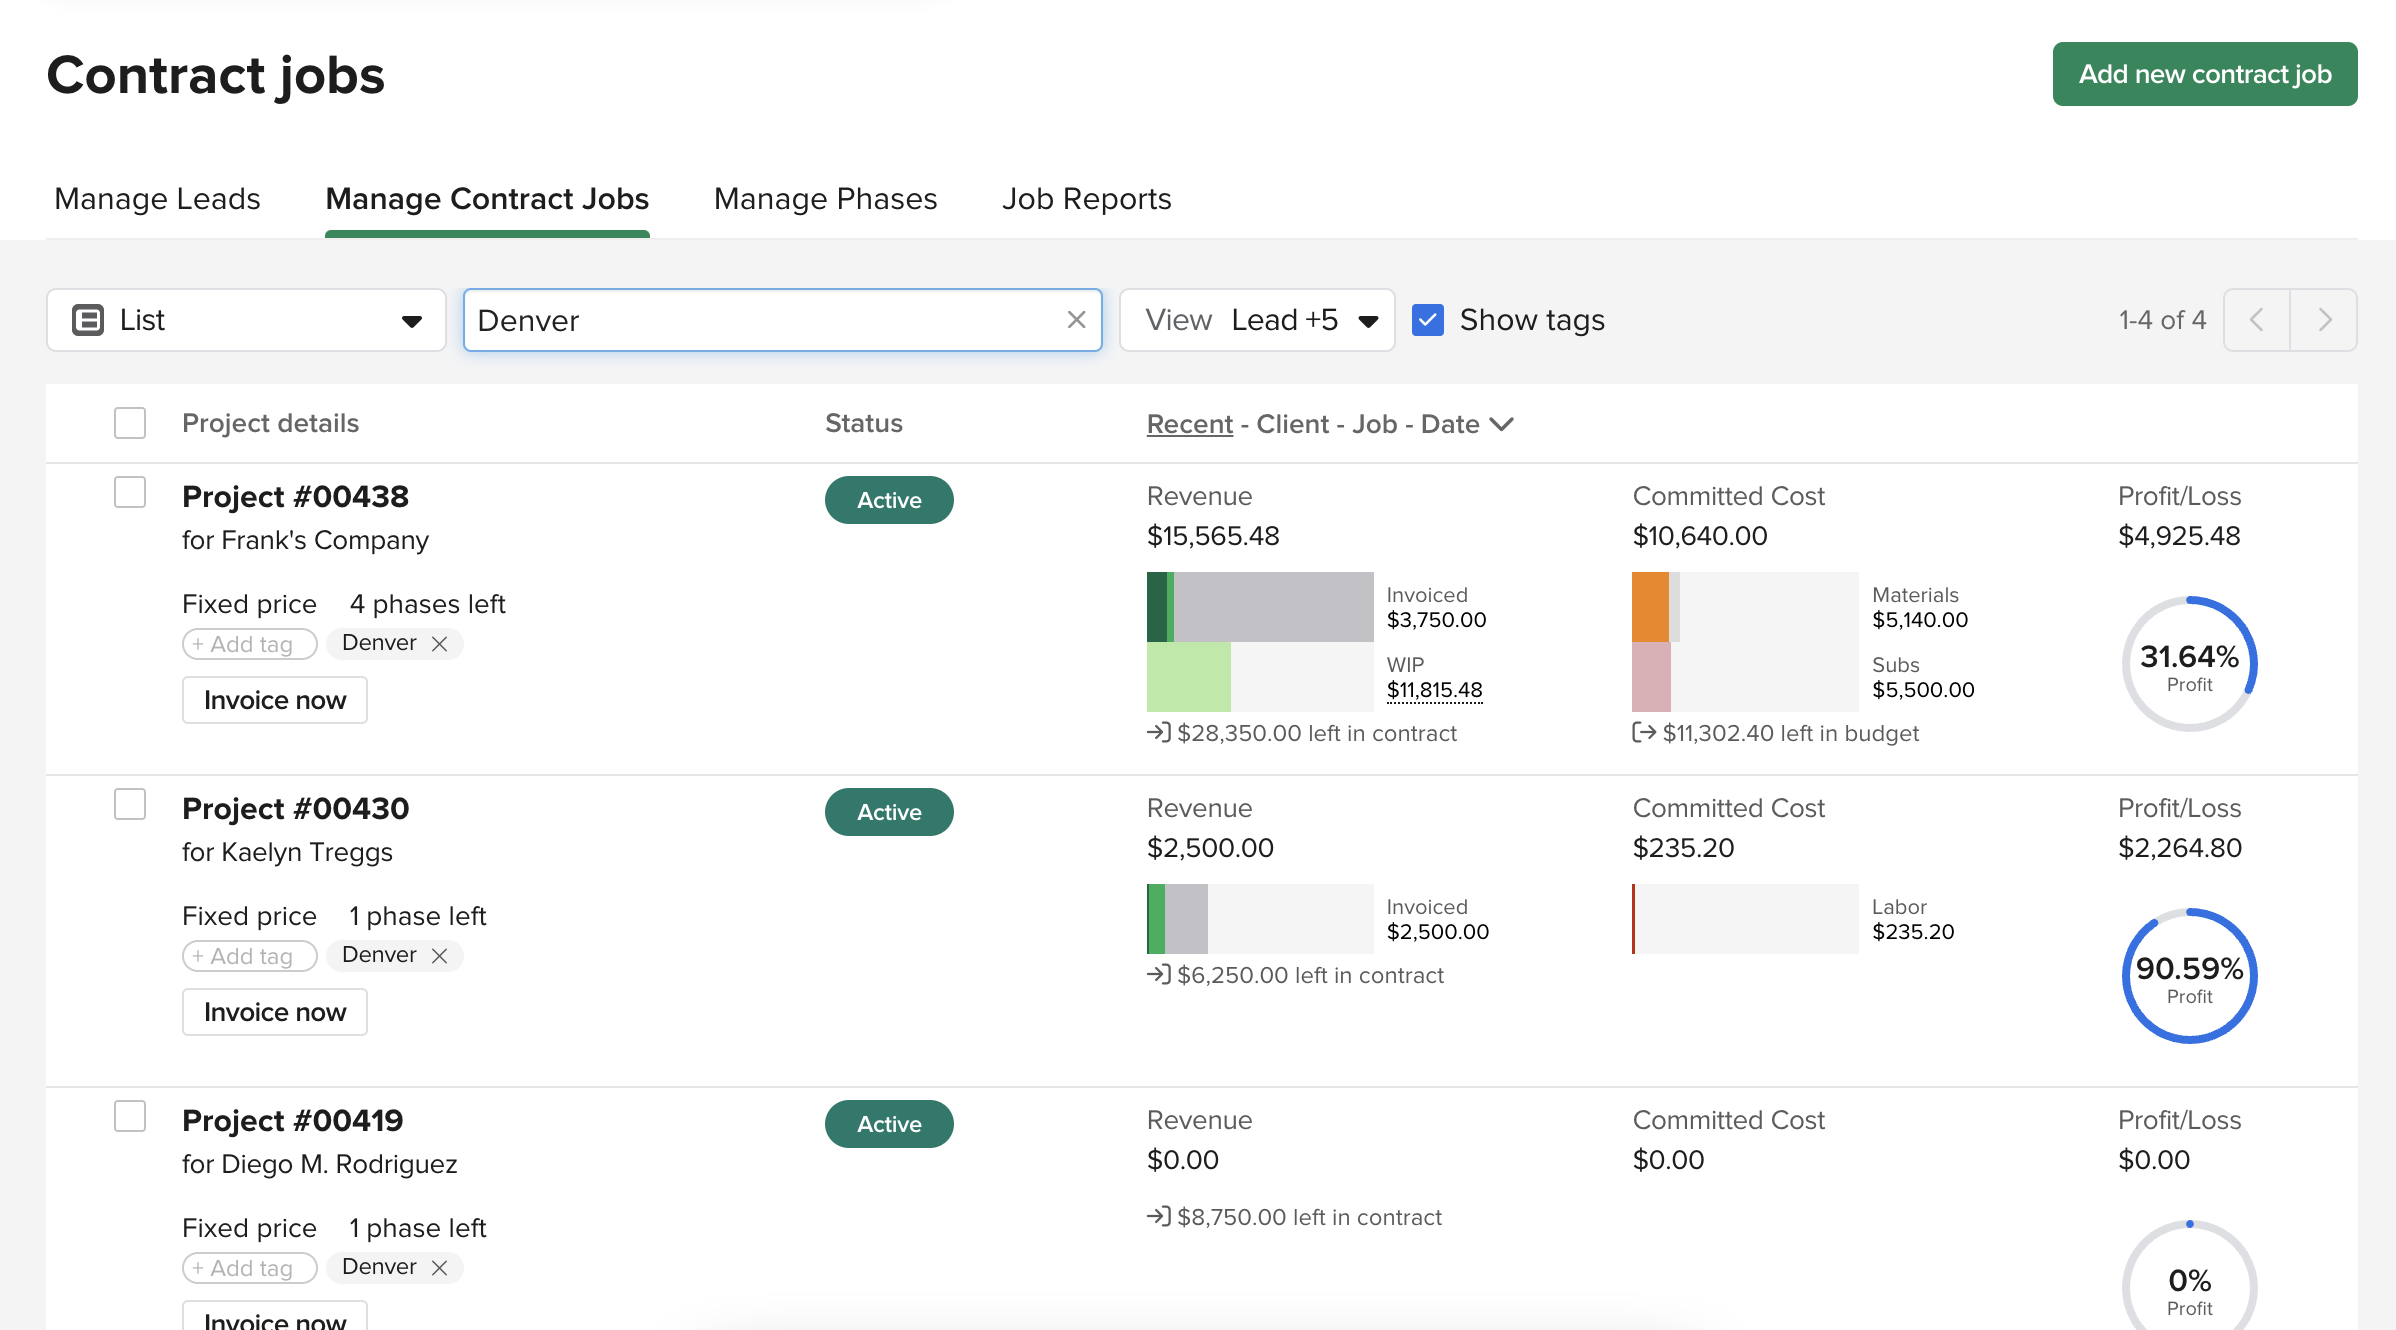Open the Recent - Client - Job - Date sort chevron
Image resolution: width=2396 pixels, height=1330 pixels.
pos(1501,424)
